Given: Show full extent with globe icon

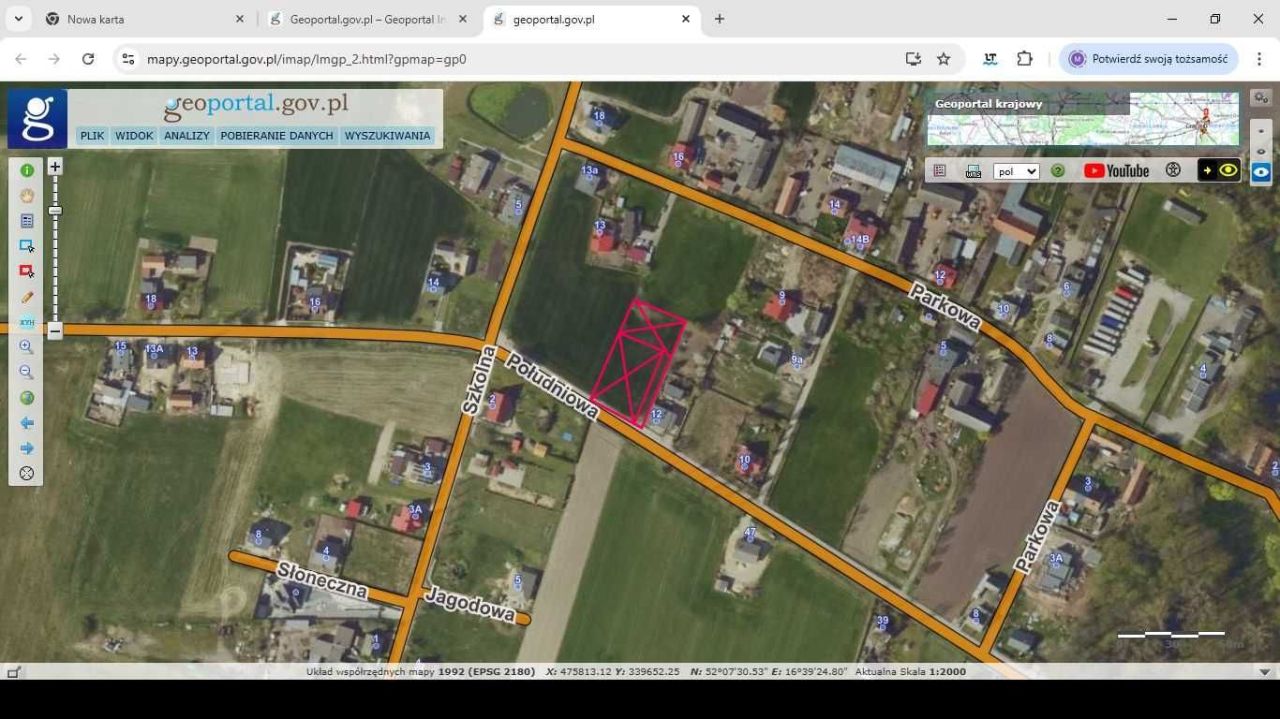Looking at the screenshot, I should pos(27,398).
